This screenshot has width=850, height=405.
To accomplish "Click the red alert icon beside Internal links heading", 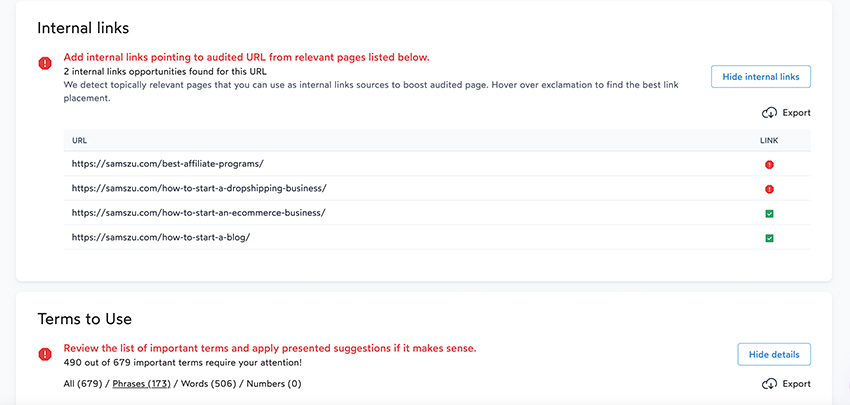I will 45,63.
